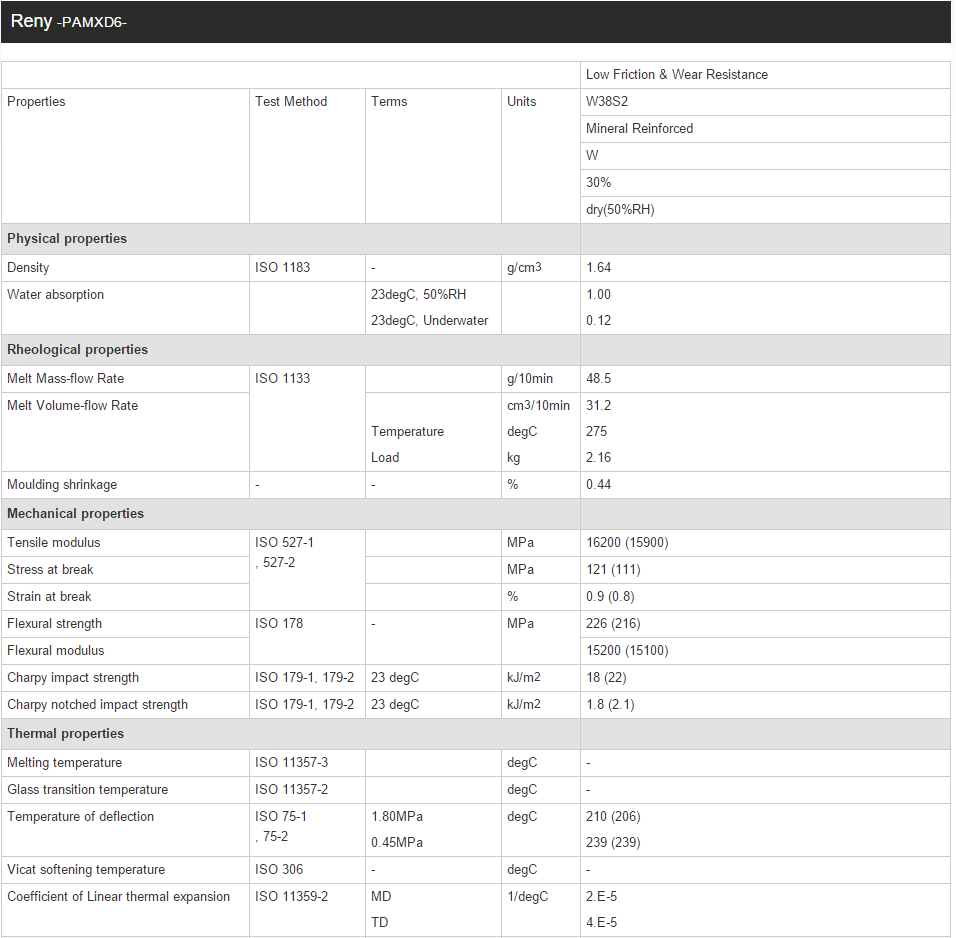Click the deflection value "239 (239)"
The width and height of the screenshot is (956, 938).
tap(613, 842)
